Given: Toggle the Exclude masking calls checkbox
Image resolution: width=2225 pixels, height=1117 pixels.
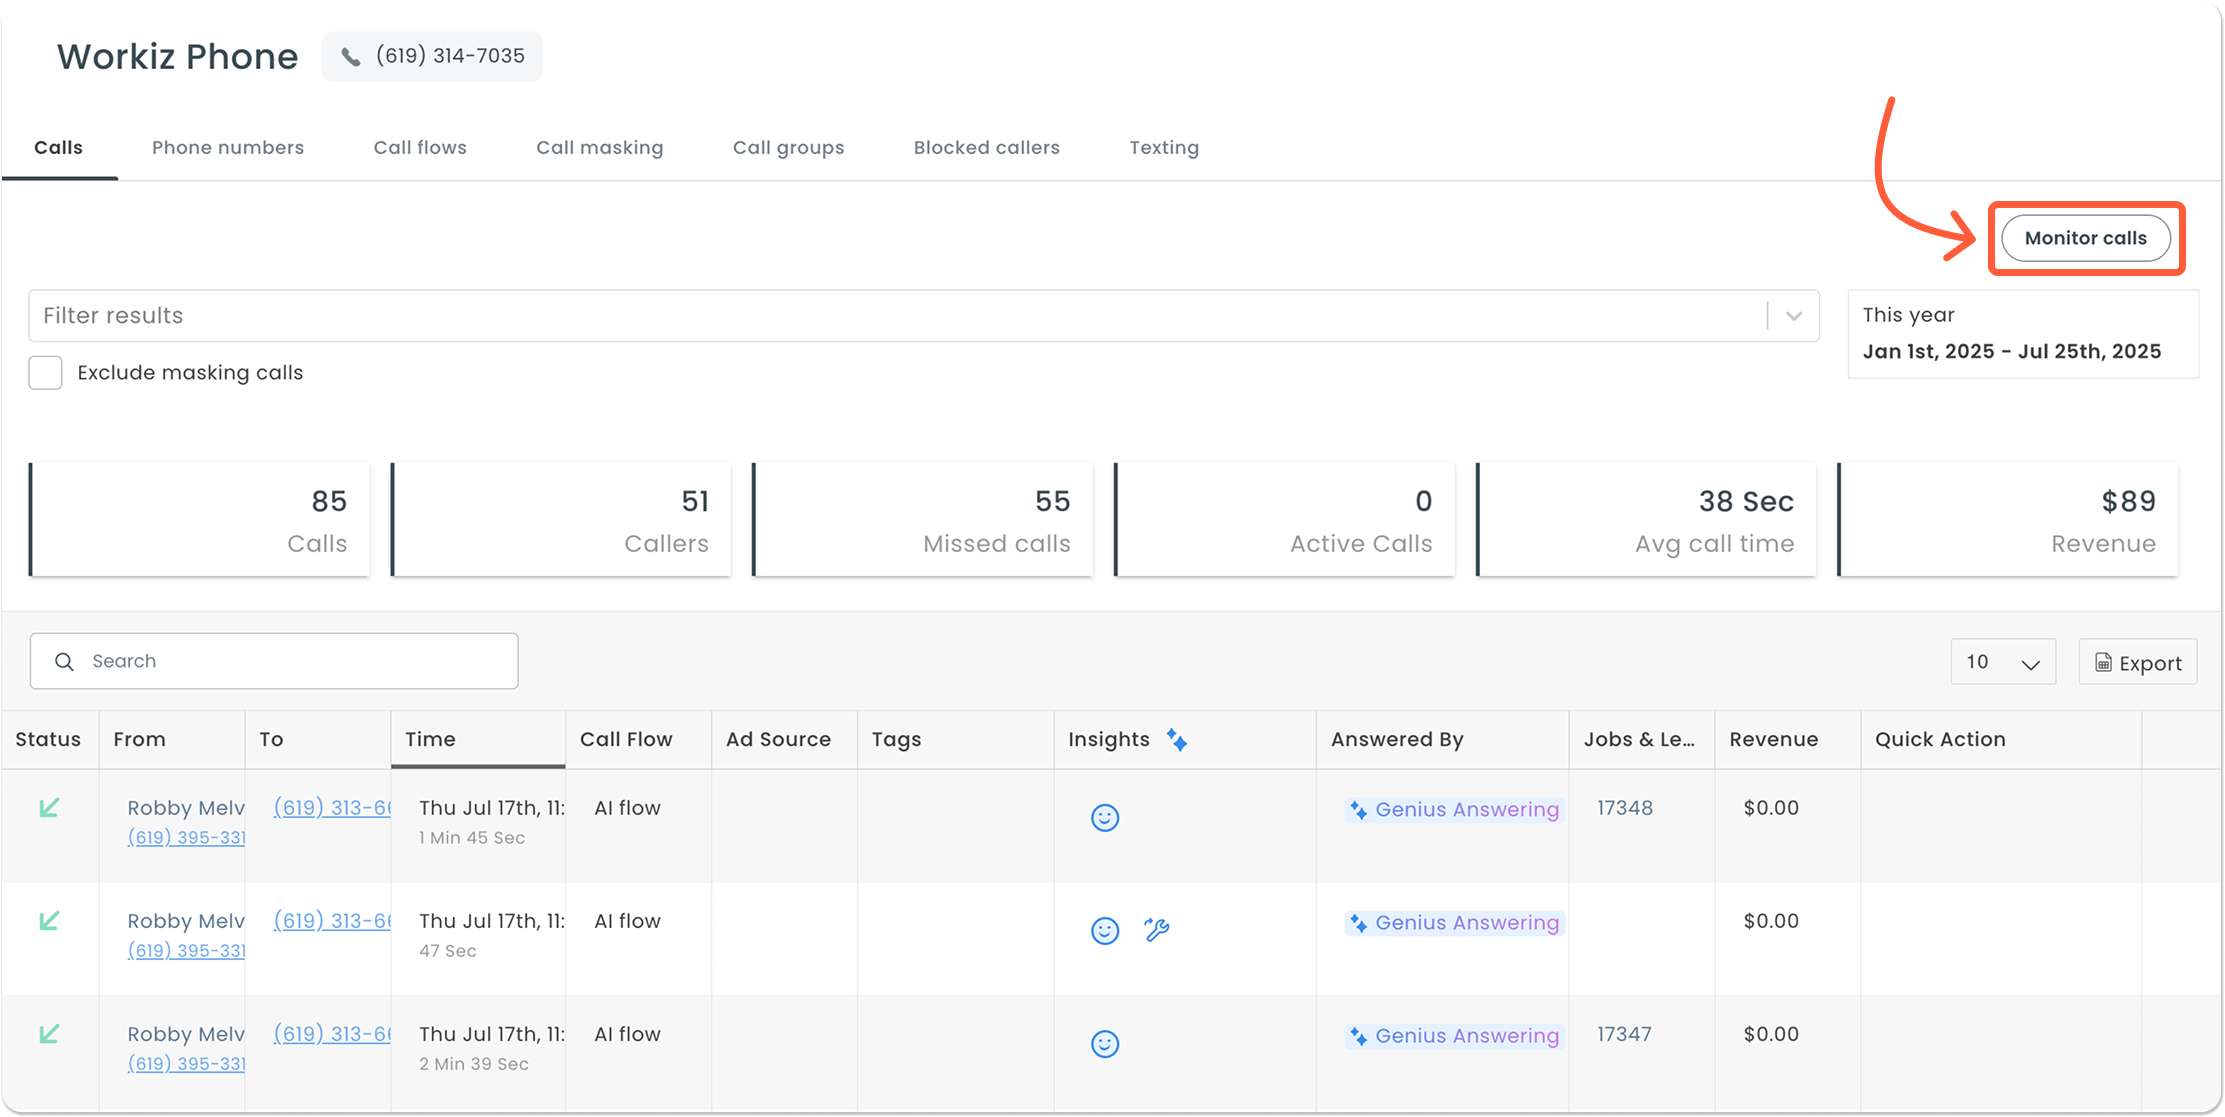Looking at the screenshot, I should (x=45, y=373).
